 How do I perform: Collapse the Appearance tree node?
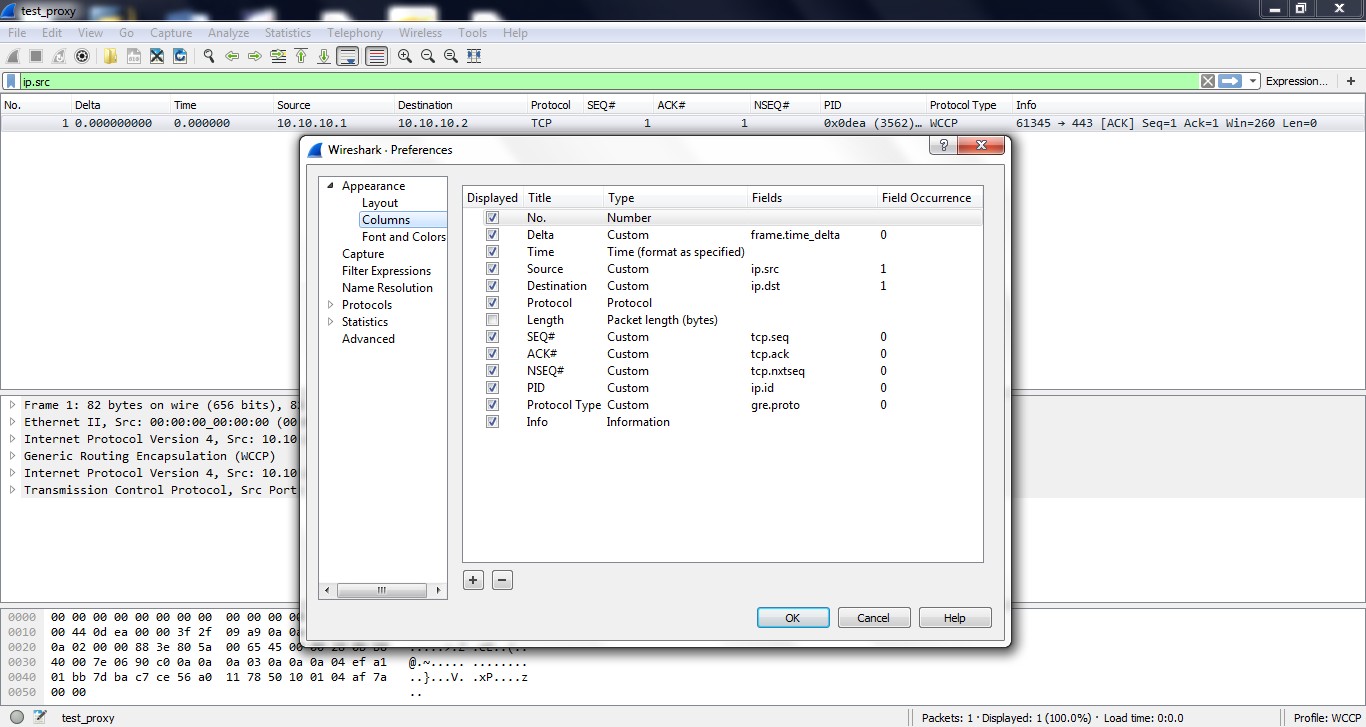(x=331, y=186)
